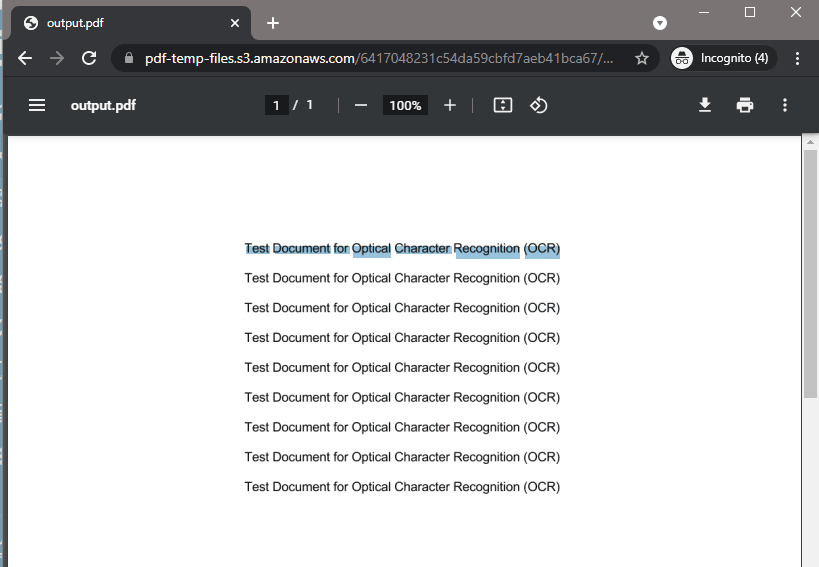This screenshot has width=819, height=567.
Task: Open the PDF sidebar hamburger menu
Action: (37, 105)
